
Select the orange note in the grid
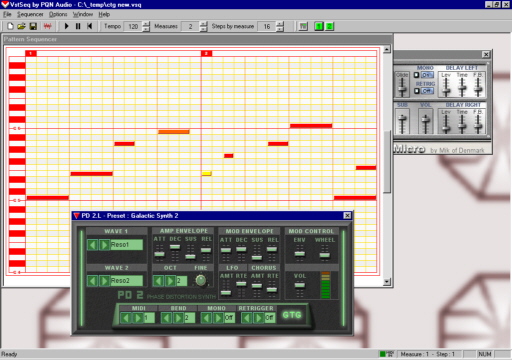click(x=174, y=132)
